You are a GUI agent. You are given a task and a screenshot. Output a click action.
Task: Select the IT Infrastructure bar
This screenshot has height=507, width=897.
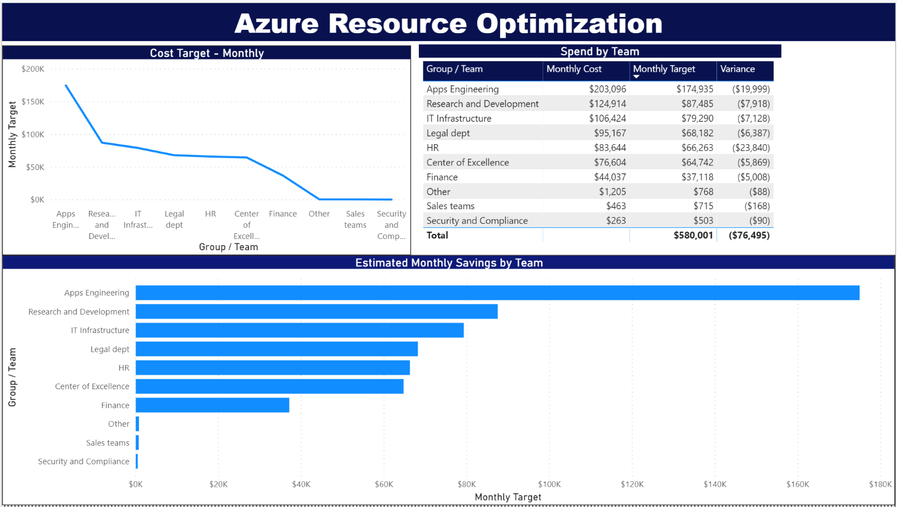pos(300,330)
